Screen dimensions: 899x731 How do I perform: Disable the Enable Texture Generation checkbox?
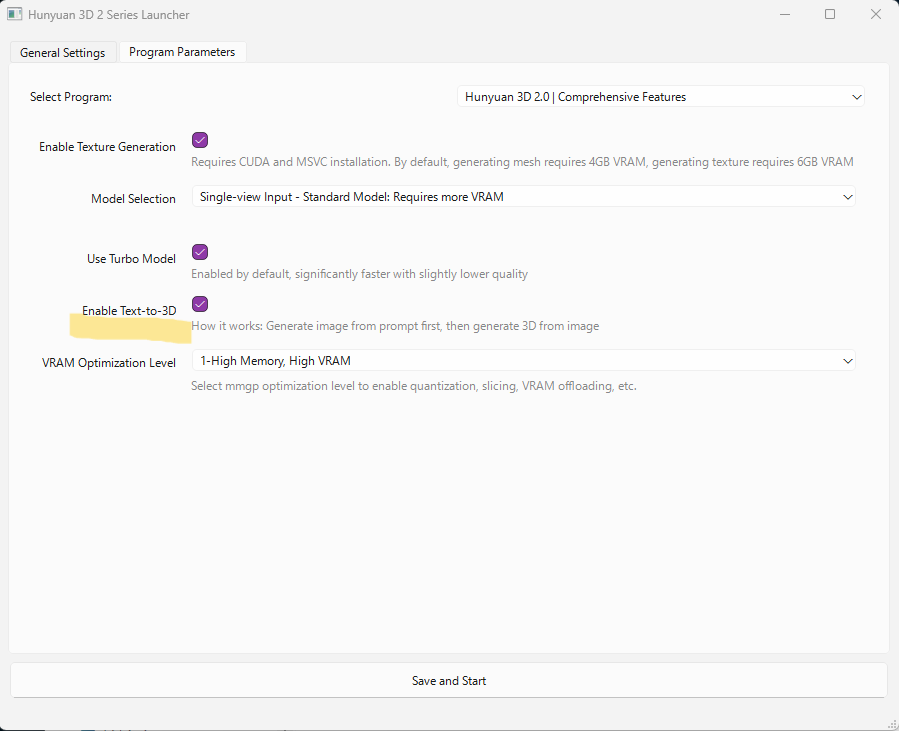click(x=200, y=140)
